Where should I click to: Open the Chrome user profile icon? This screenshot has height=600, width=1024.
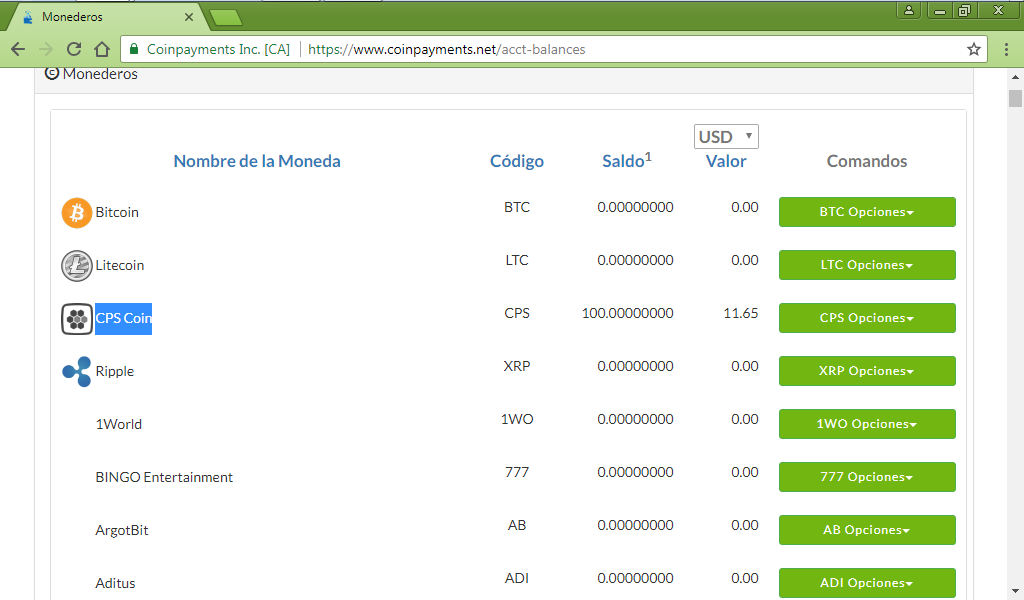tap(908, 10)
